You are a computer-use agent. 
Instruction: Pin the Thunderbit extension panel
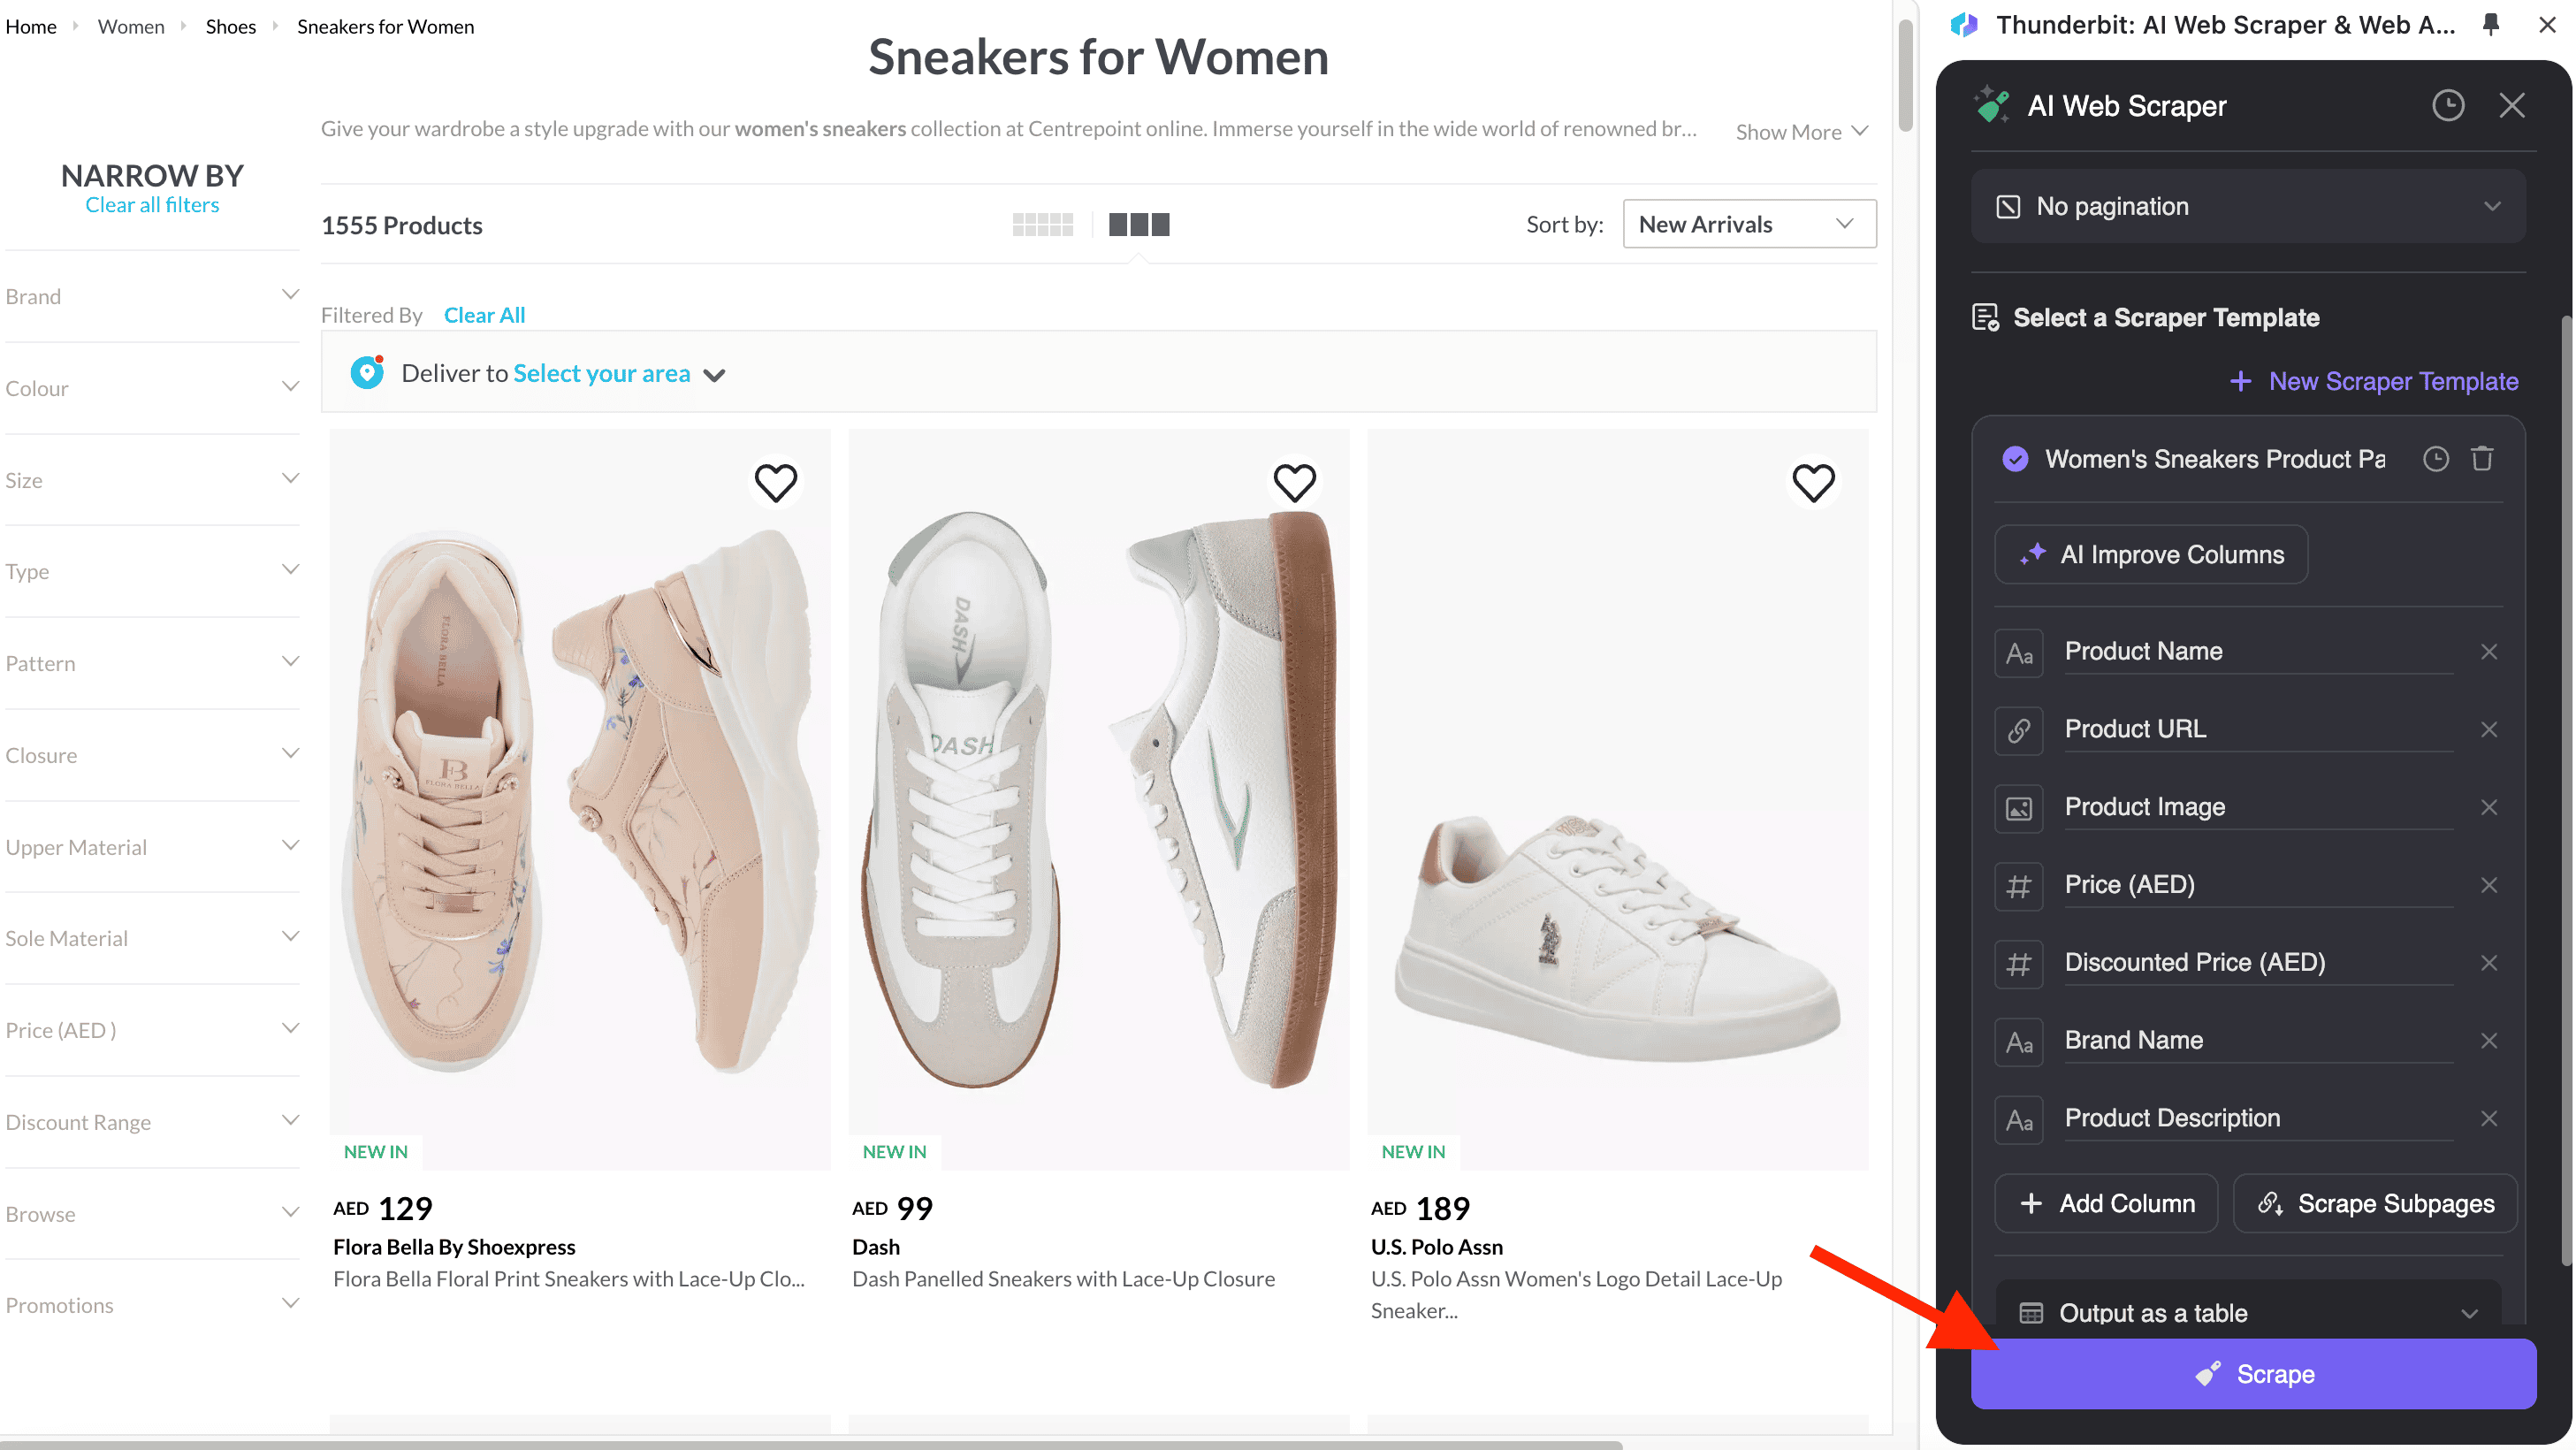(2491, 25)
